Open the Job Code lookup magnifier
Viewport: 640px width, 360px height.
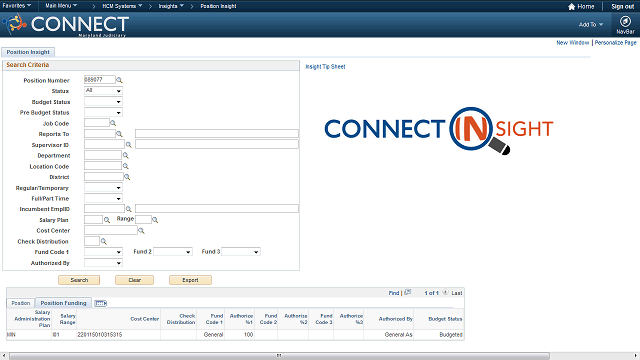point(113,123)
